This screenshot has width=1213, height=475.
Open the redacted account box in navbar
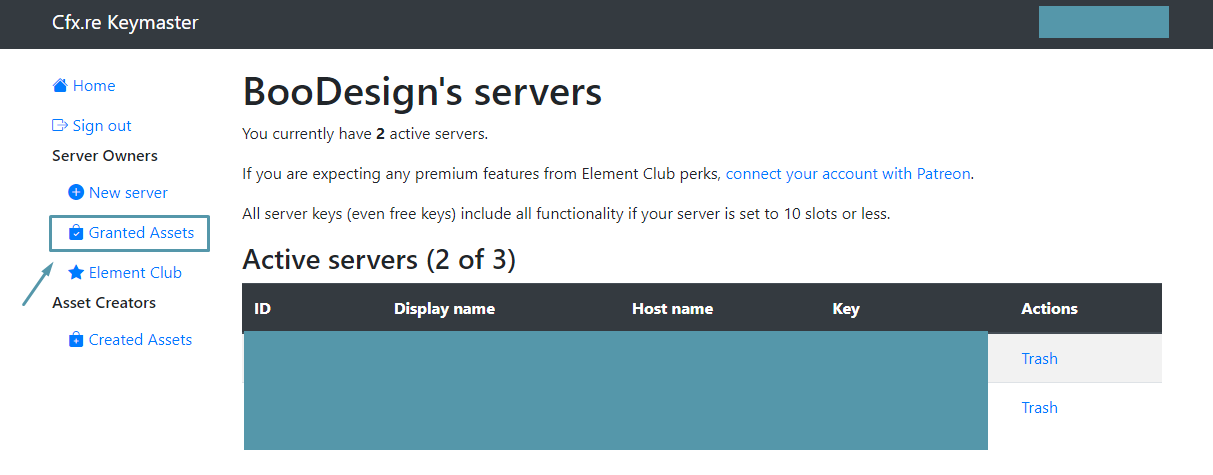1103,22
